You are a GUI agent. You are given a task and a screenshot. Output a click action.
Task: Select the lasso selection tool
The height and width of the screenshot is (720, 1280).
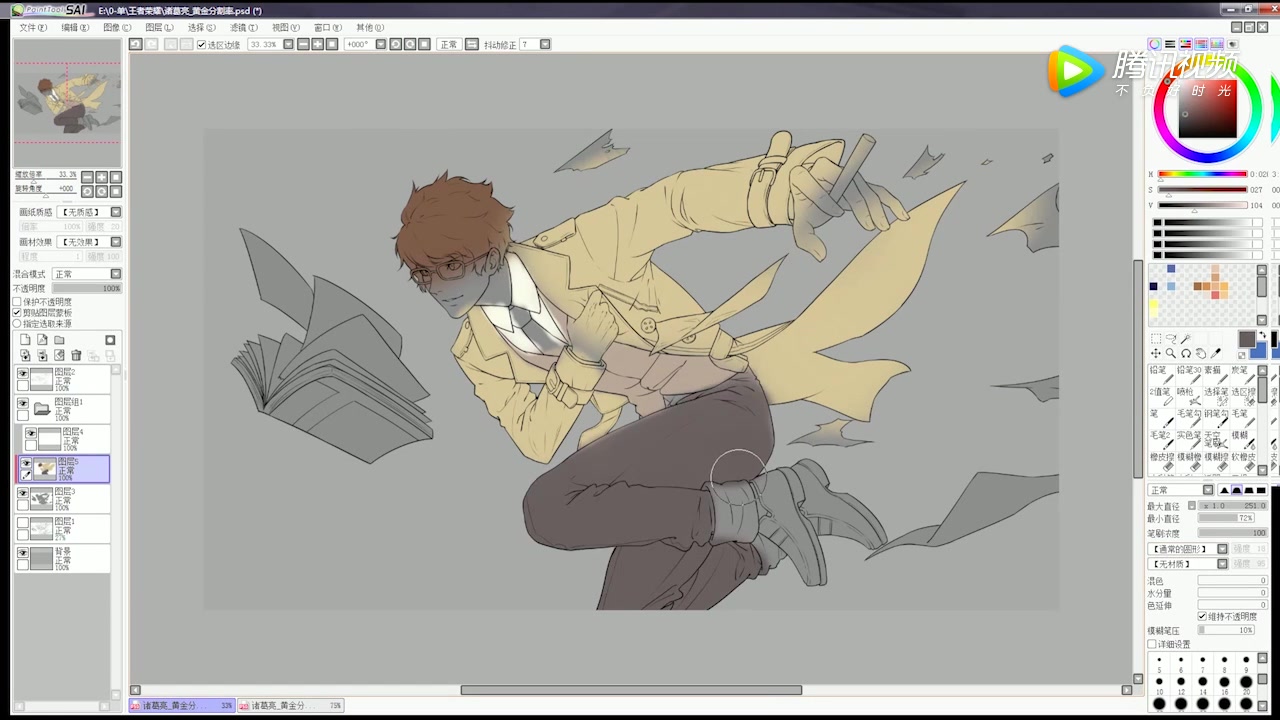pyautogui.click(x=1170, y=339)
